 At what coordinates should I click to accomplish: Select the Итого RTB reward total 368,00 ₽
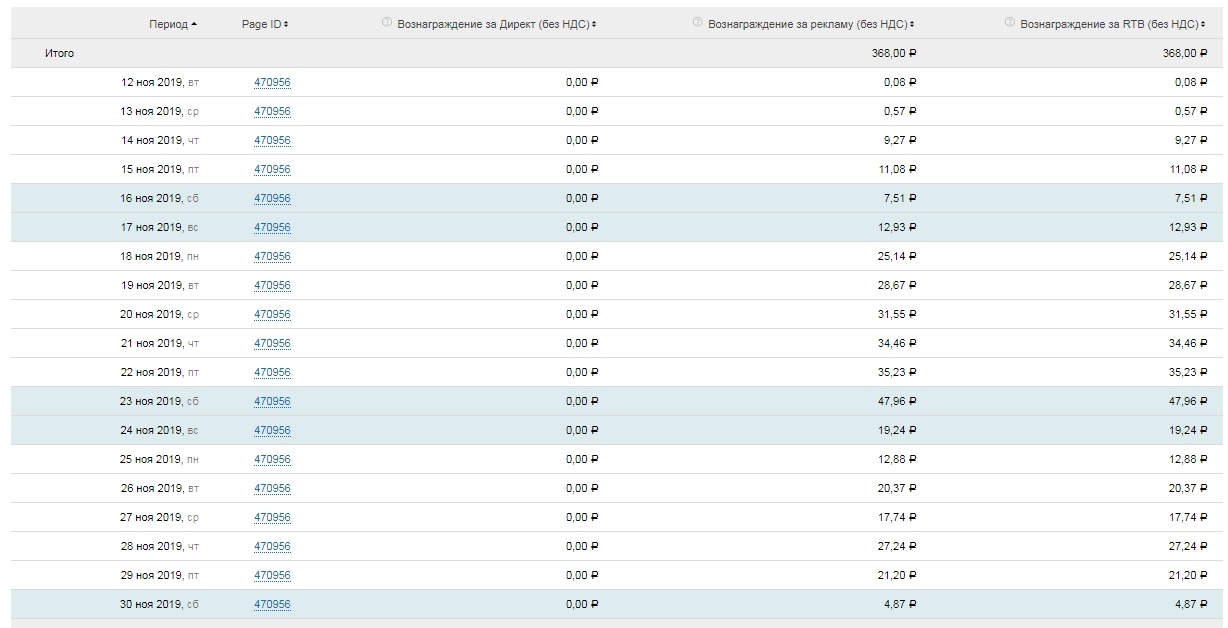coord(1184,53)
